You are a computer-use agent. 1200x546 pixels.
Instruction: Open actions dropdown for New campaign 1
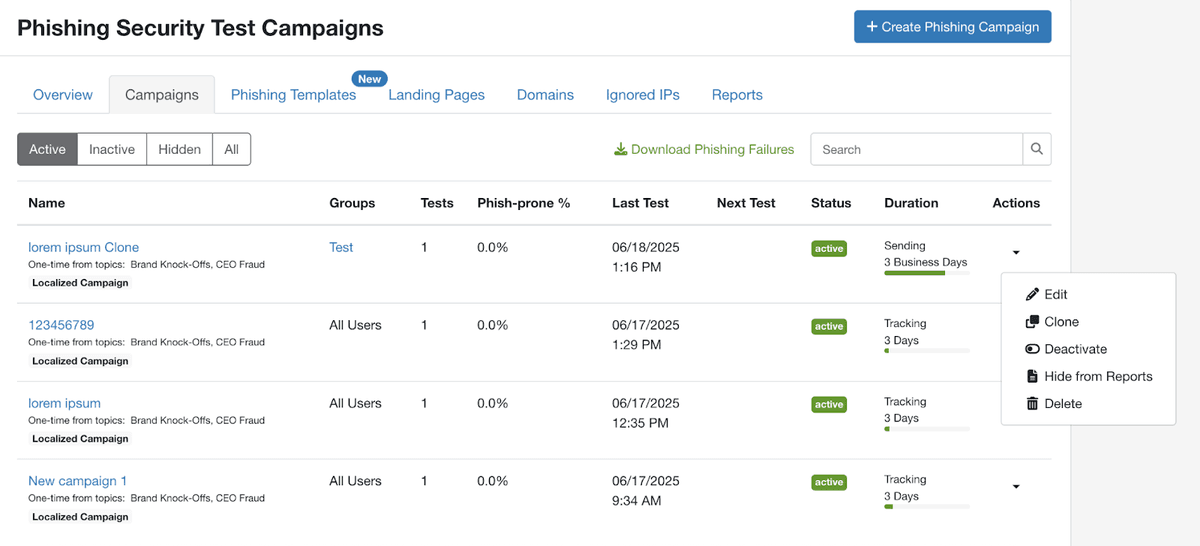click(1016, 487)
